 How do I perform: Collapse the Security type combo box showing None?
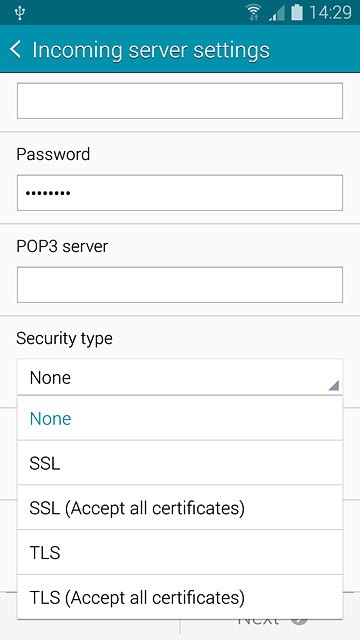coord(180,377)
